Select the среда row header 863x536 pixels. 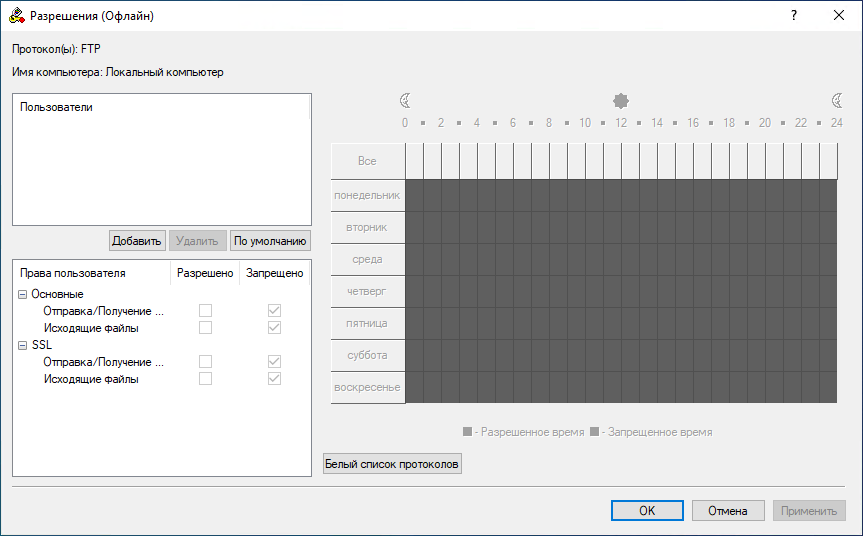pos(368,259)
